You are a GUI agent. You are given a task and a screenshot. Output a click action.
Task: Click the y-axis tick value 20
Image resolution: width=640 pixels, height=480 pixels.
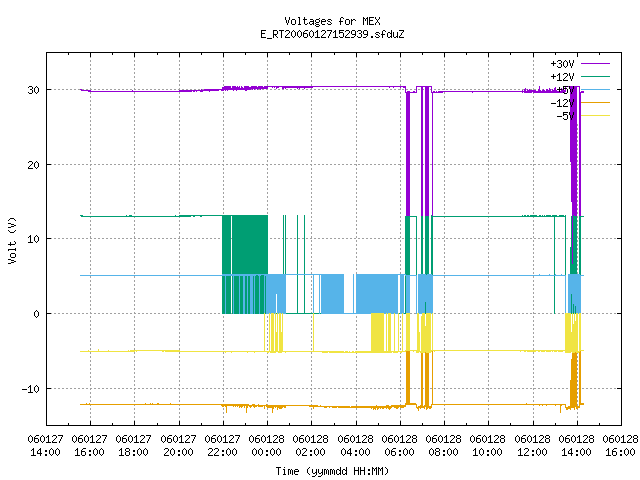33,165
